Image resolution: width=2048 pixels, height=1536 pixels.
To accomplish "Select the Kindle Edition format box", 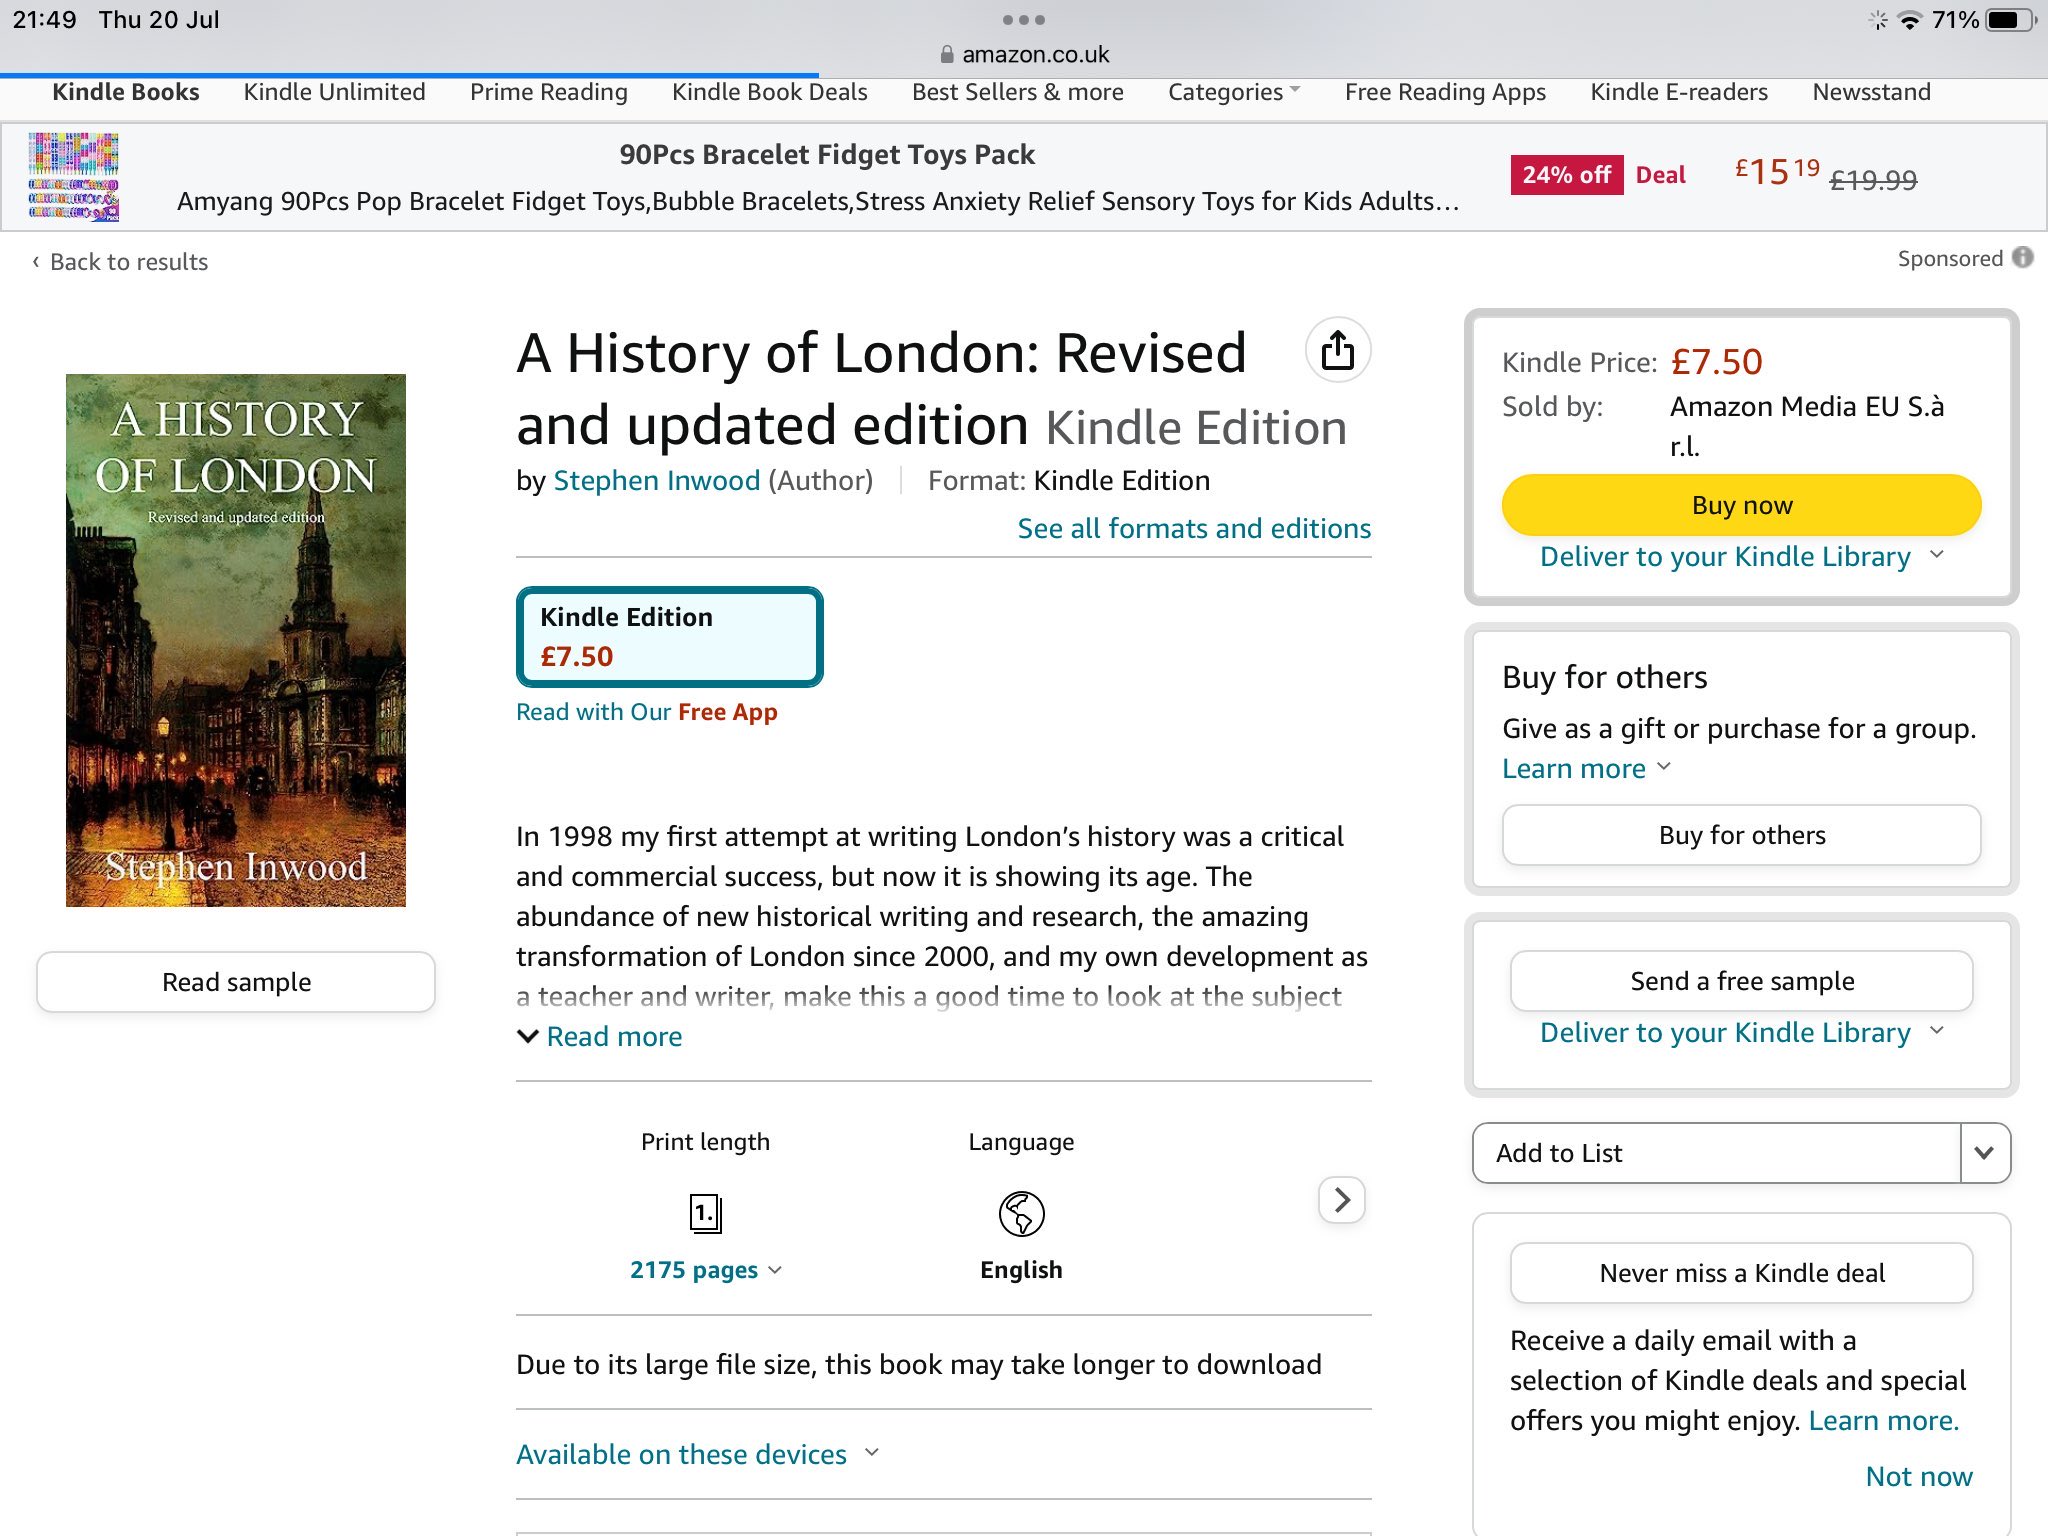I will pyautogui.click(x=669, y=636).
